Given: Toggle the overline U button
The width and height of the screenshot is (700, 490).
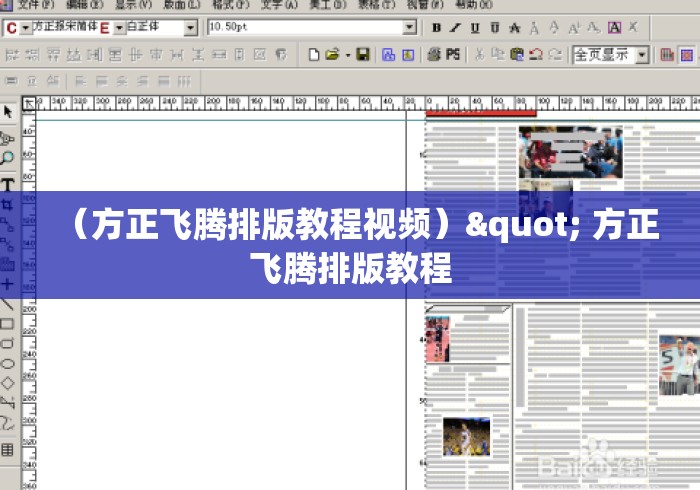Looking at the screenshot, I should click(x=495, y=28).
